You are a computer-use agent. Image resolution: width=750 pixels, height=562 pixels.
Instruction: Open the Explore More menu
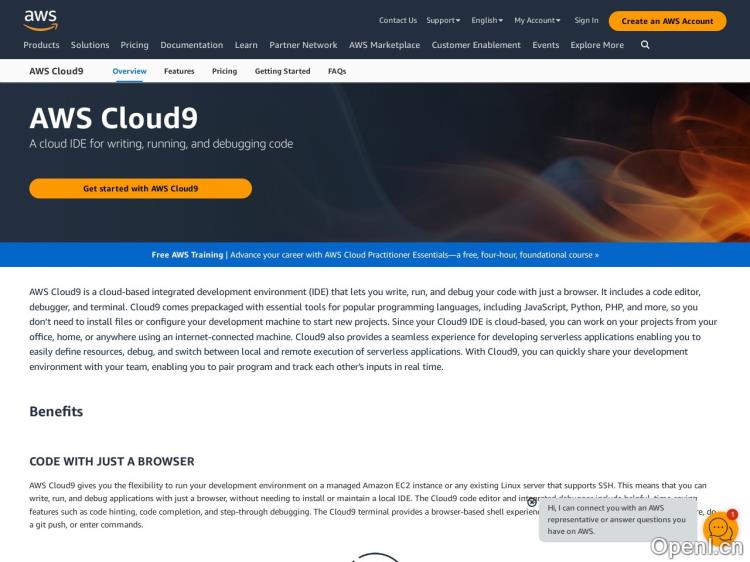(x=597, y=45)
